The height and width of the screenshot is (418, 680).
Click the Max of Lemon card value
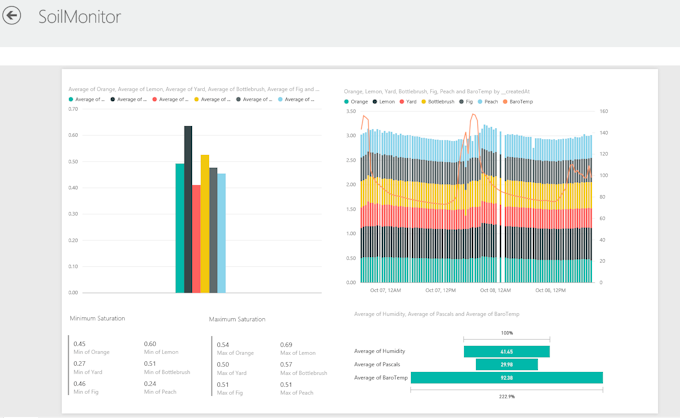[x=286, y=344]
